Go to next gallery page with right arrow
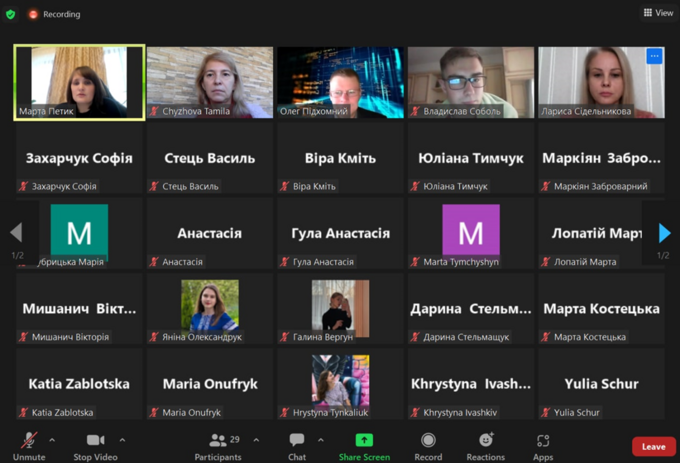Viewport: 680px width, 463px height. 664,233
